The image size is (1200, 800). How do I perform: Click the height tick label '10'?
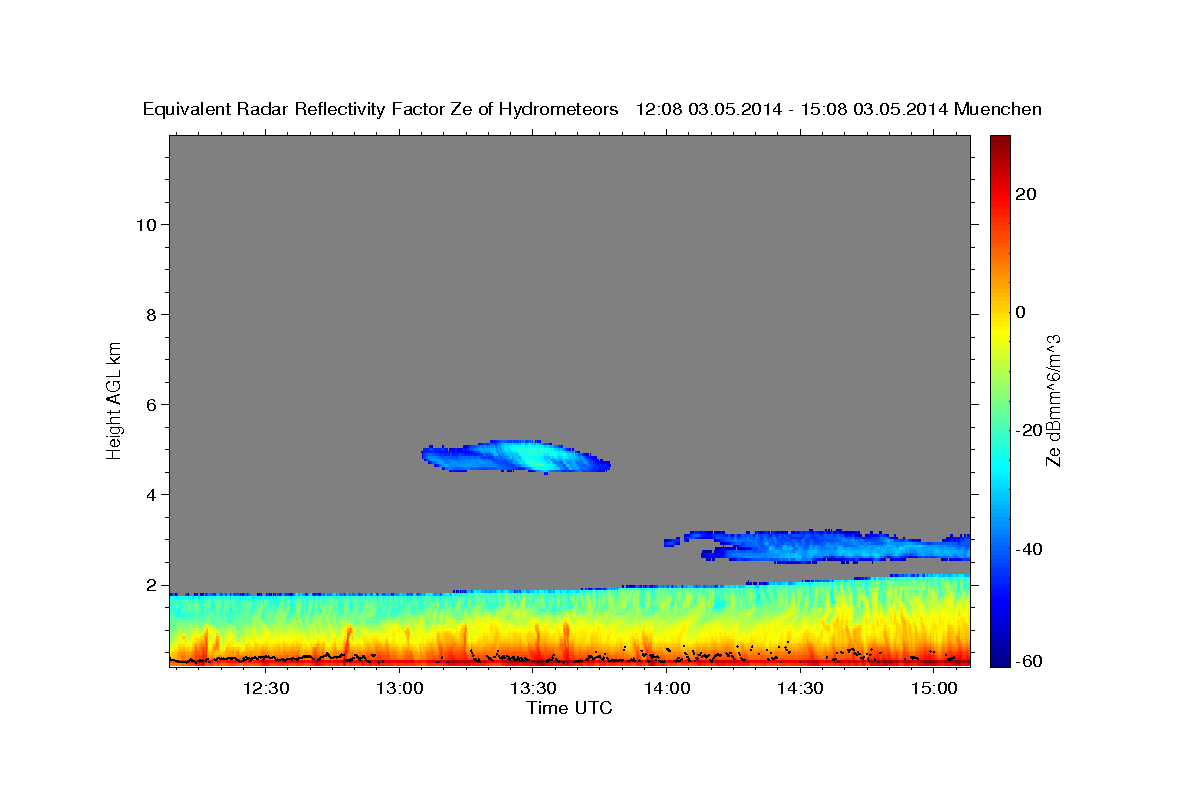pyautogui.click(x=147, y=225)
